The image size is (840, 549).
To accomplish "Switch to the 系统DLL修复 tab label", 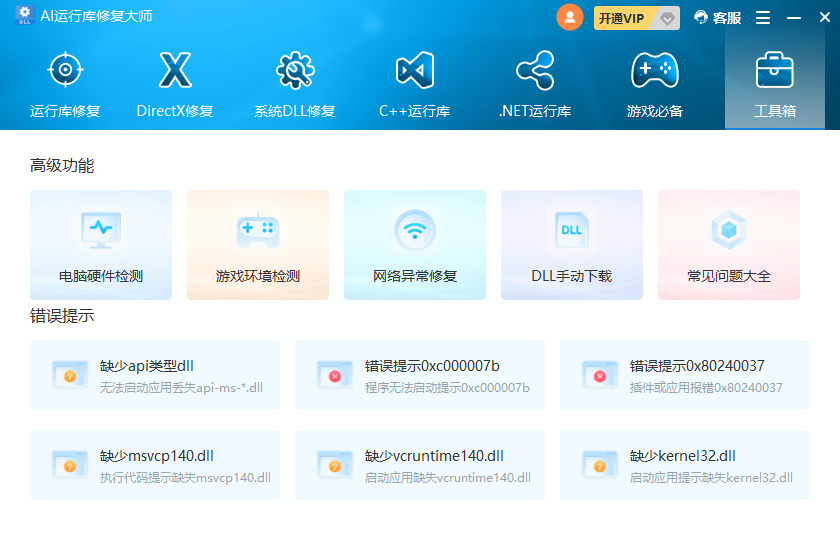I will (x=295, y=111).
